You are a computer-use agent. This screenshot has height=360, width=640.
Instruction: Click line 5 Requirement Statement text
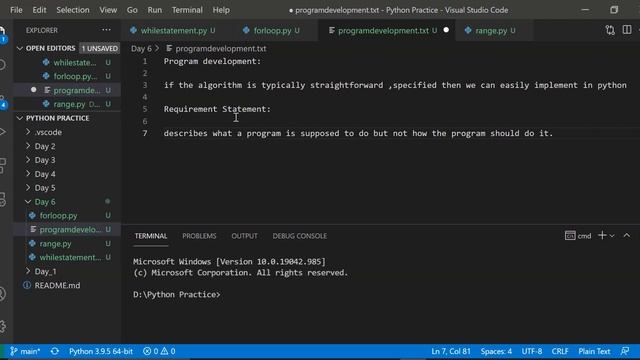tap(217, 109)
